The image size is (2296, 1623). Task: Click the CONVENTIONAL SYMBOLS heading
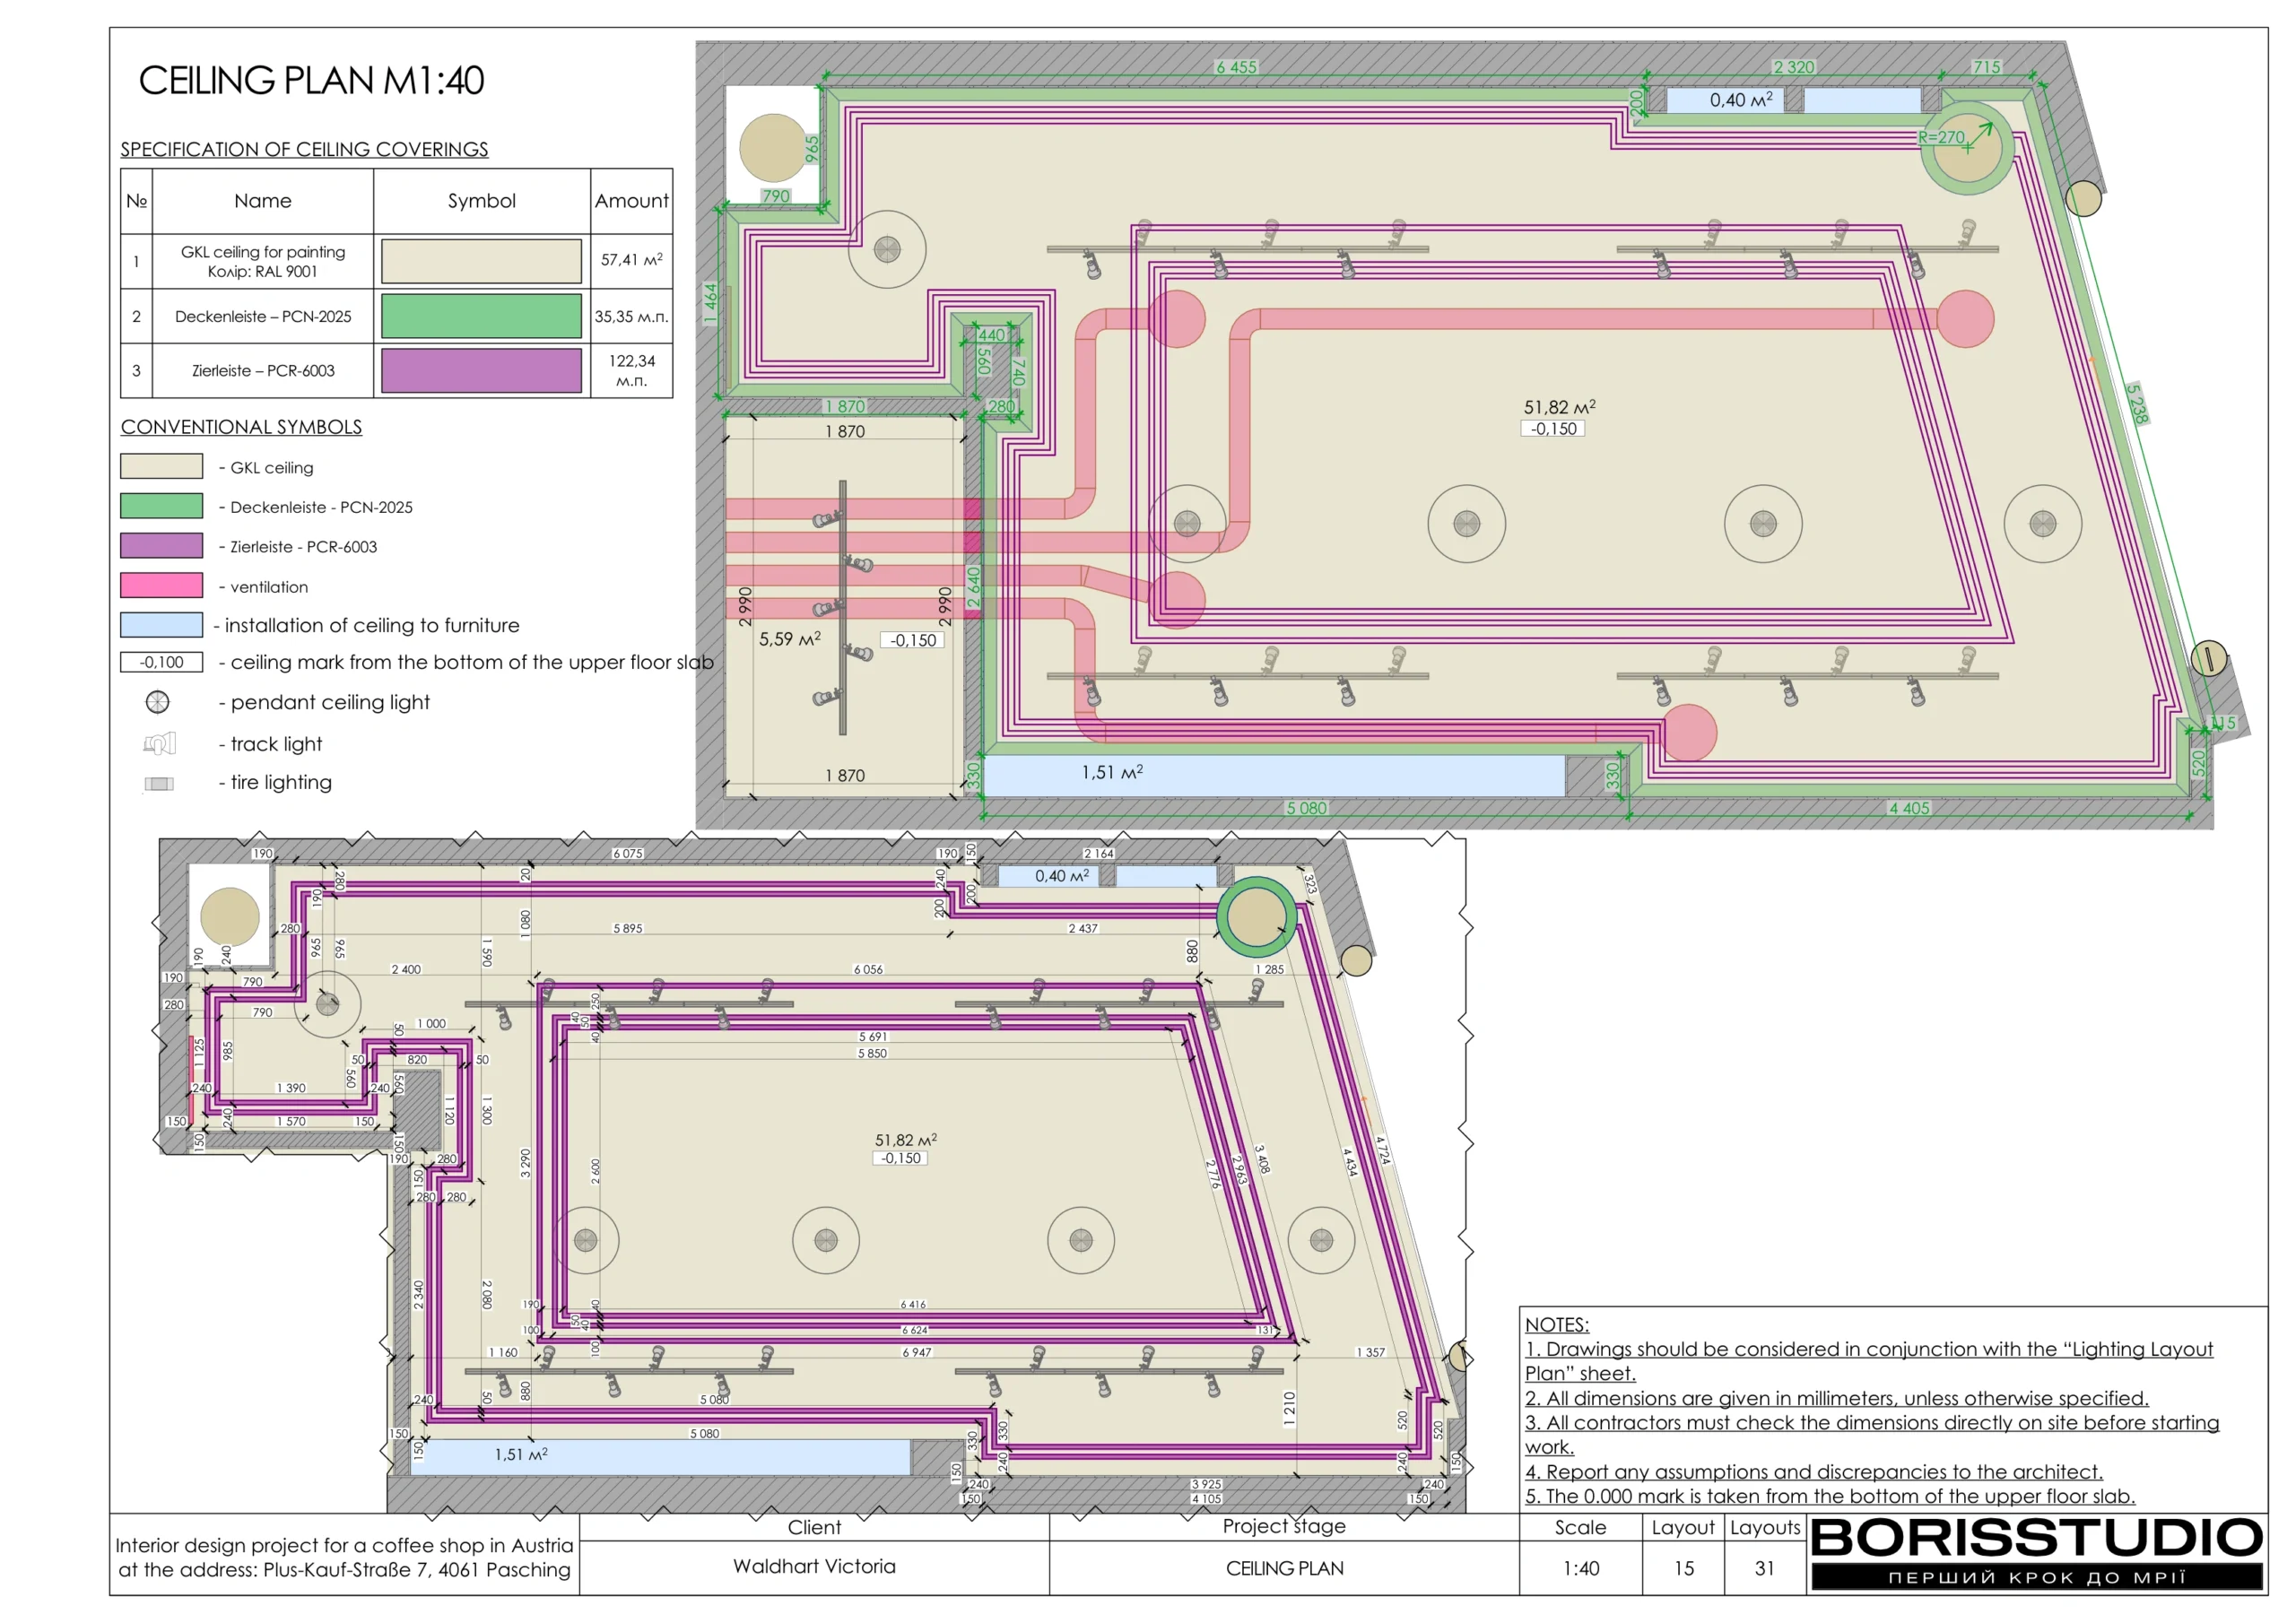tap(241, 427)
